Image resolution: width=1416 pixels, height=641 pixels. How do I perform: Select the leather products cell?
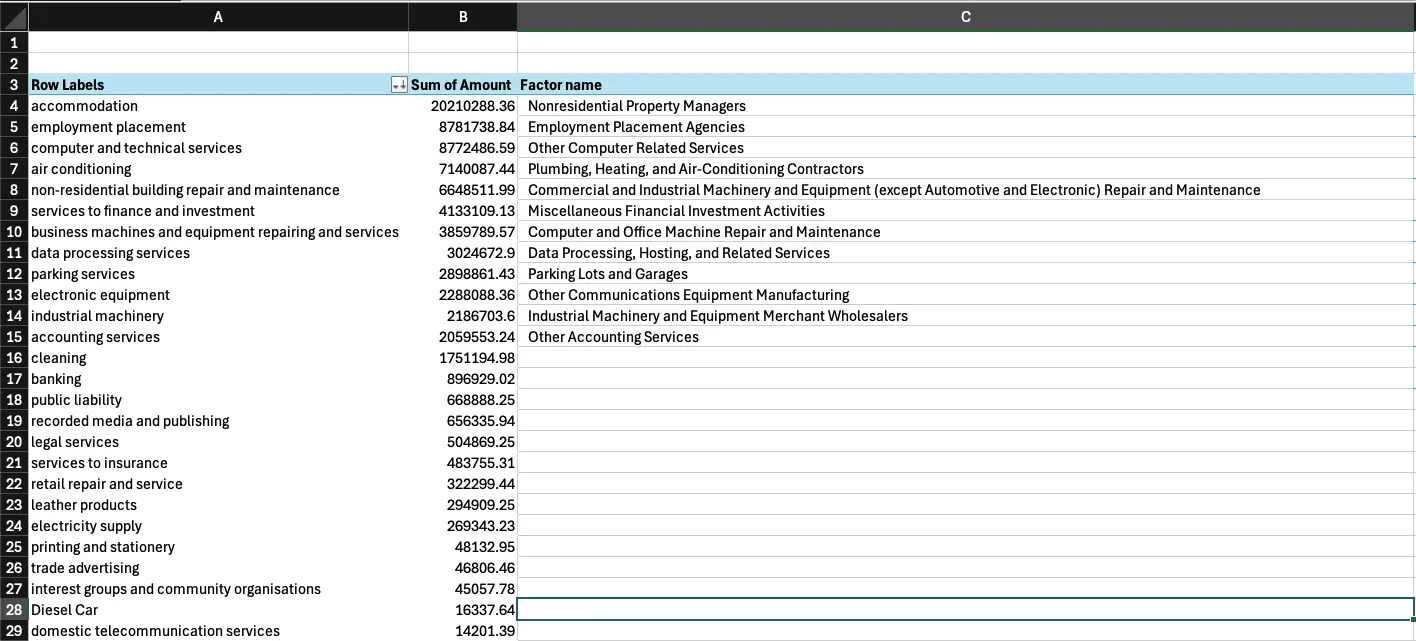pyautogui.click(x=218, y=505)
